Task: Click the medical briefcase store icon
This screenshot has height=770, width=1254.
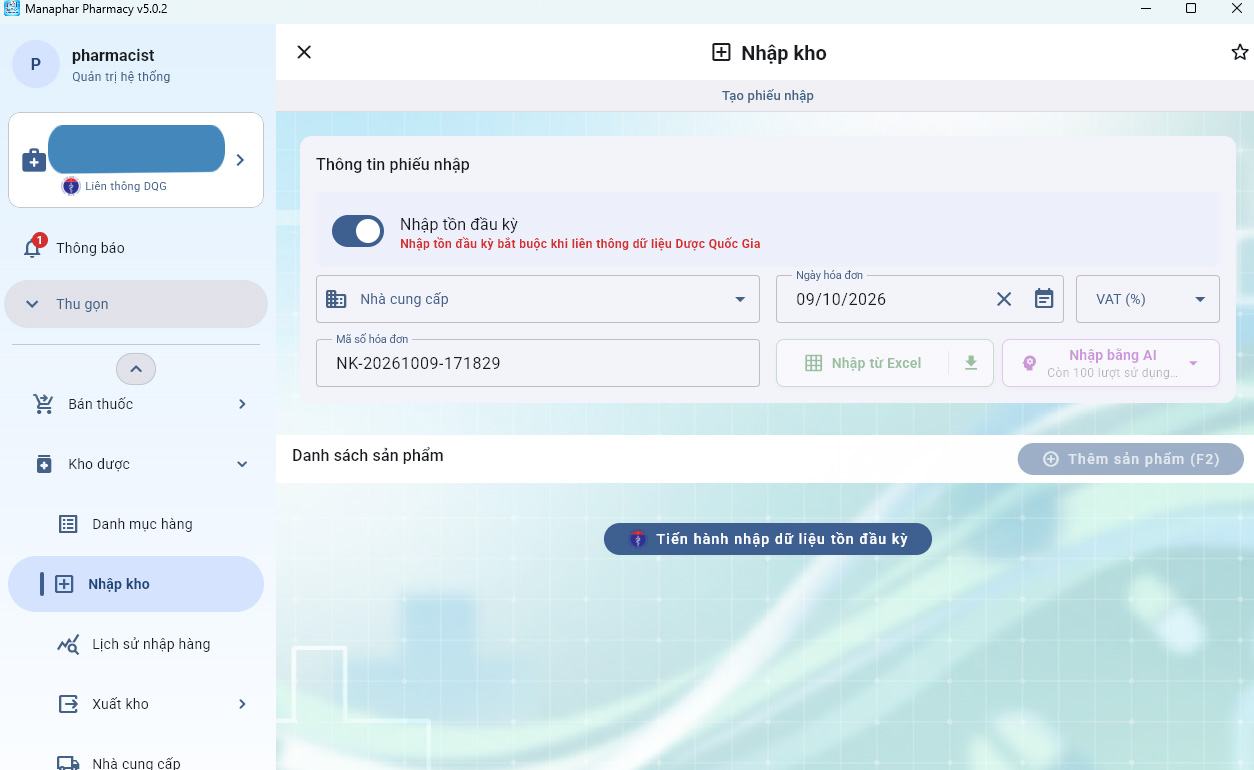Action: coord(34,160)
